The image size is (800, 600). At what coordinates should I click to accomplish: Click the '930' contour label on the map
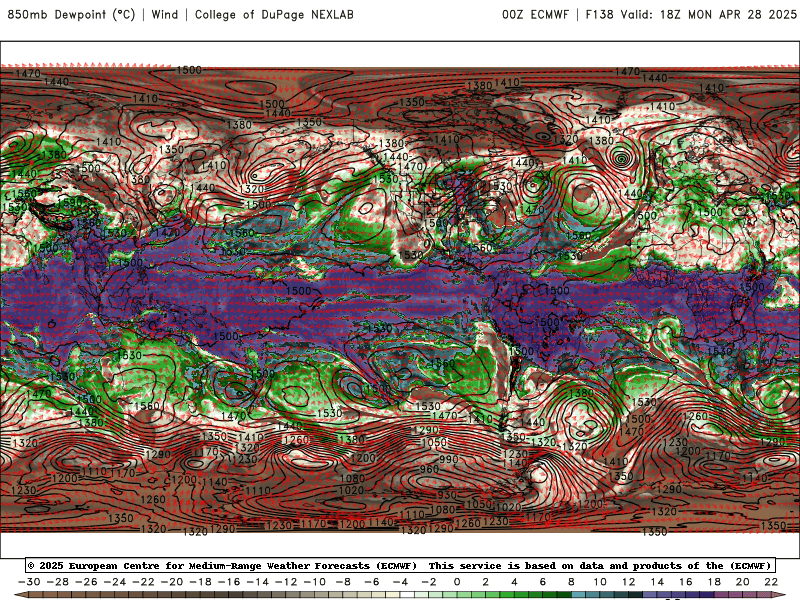click(x=447, y=495)
